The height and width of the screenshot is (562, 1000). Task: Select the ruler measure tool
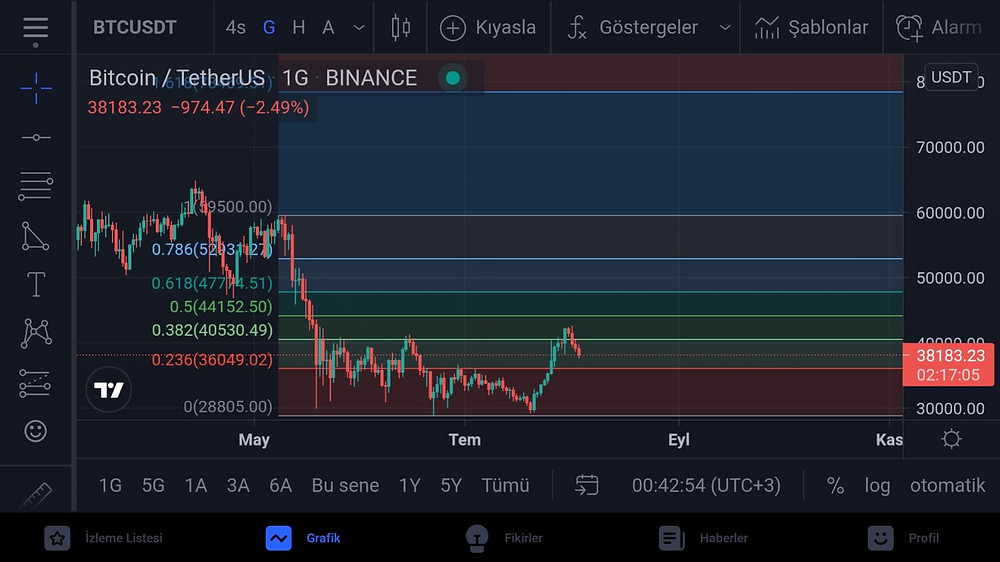point(36,495)
